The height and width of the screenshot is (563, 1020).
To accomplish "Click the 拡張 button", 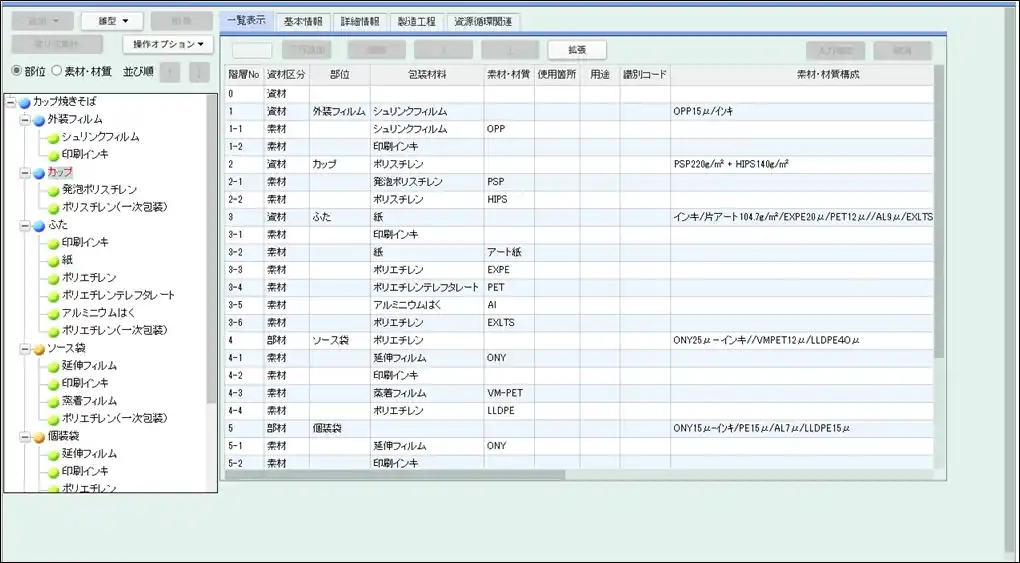I will (x=577, y=50).
